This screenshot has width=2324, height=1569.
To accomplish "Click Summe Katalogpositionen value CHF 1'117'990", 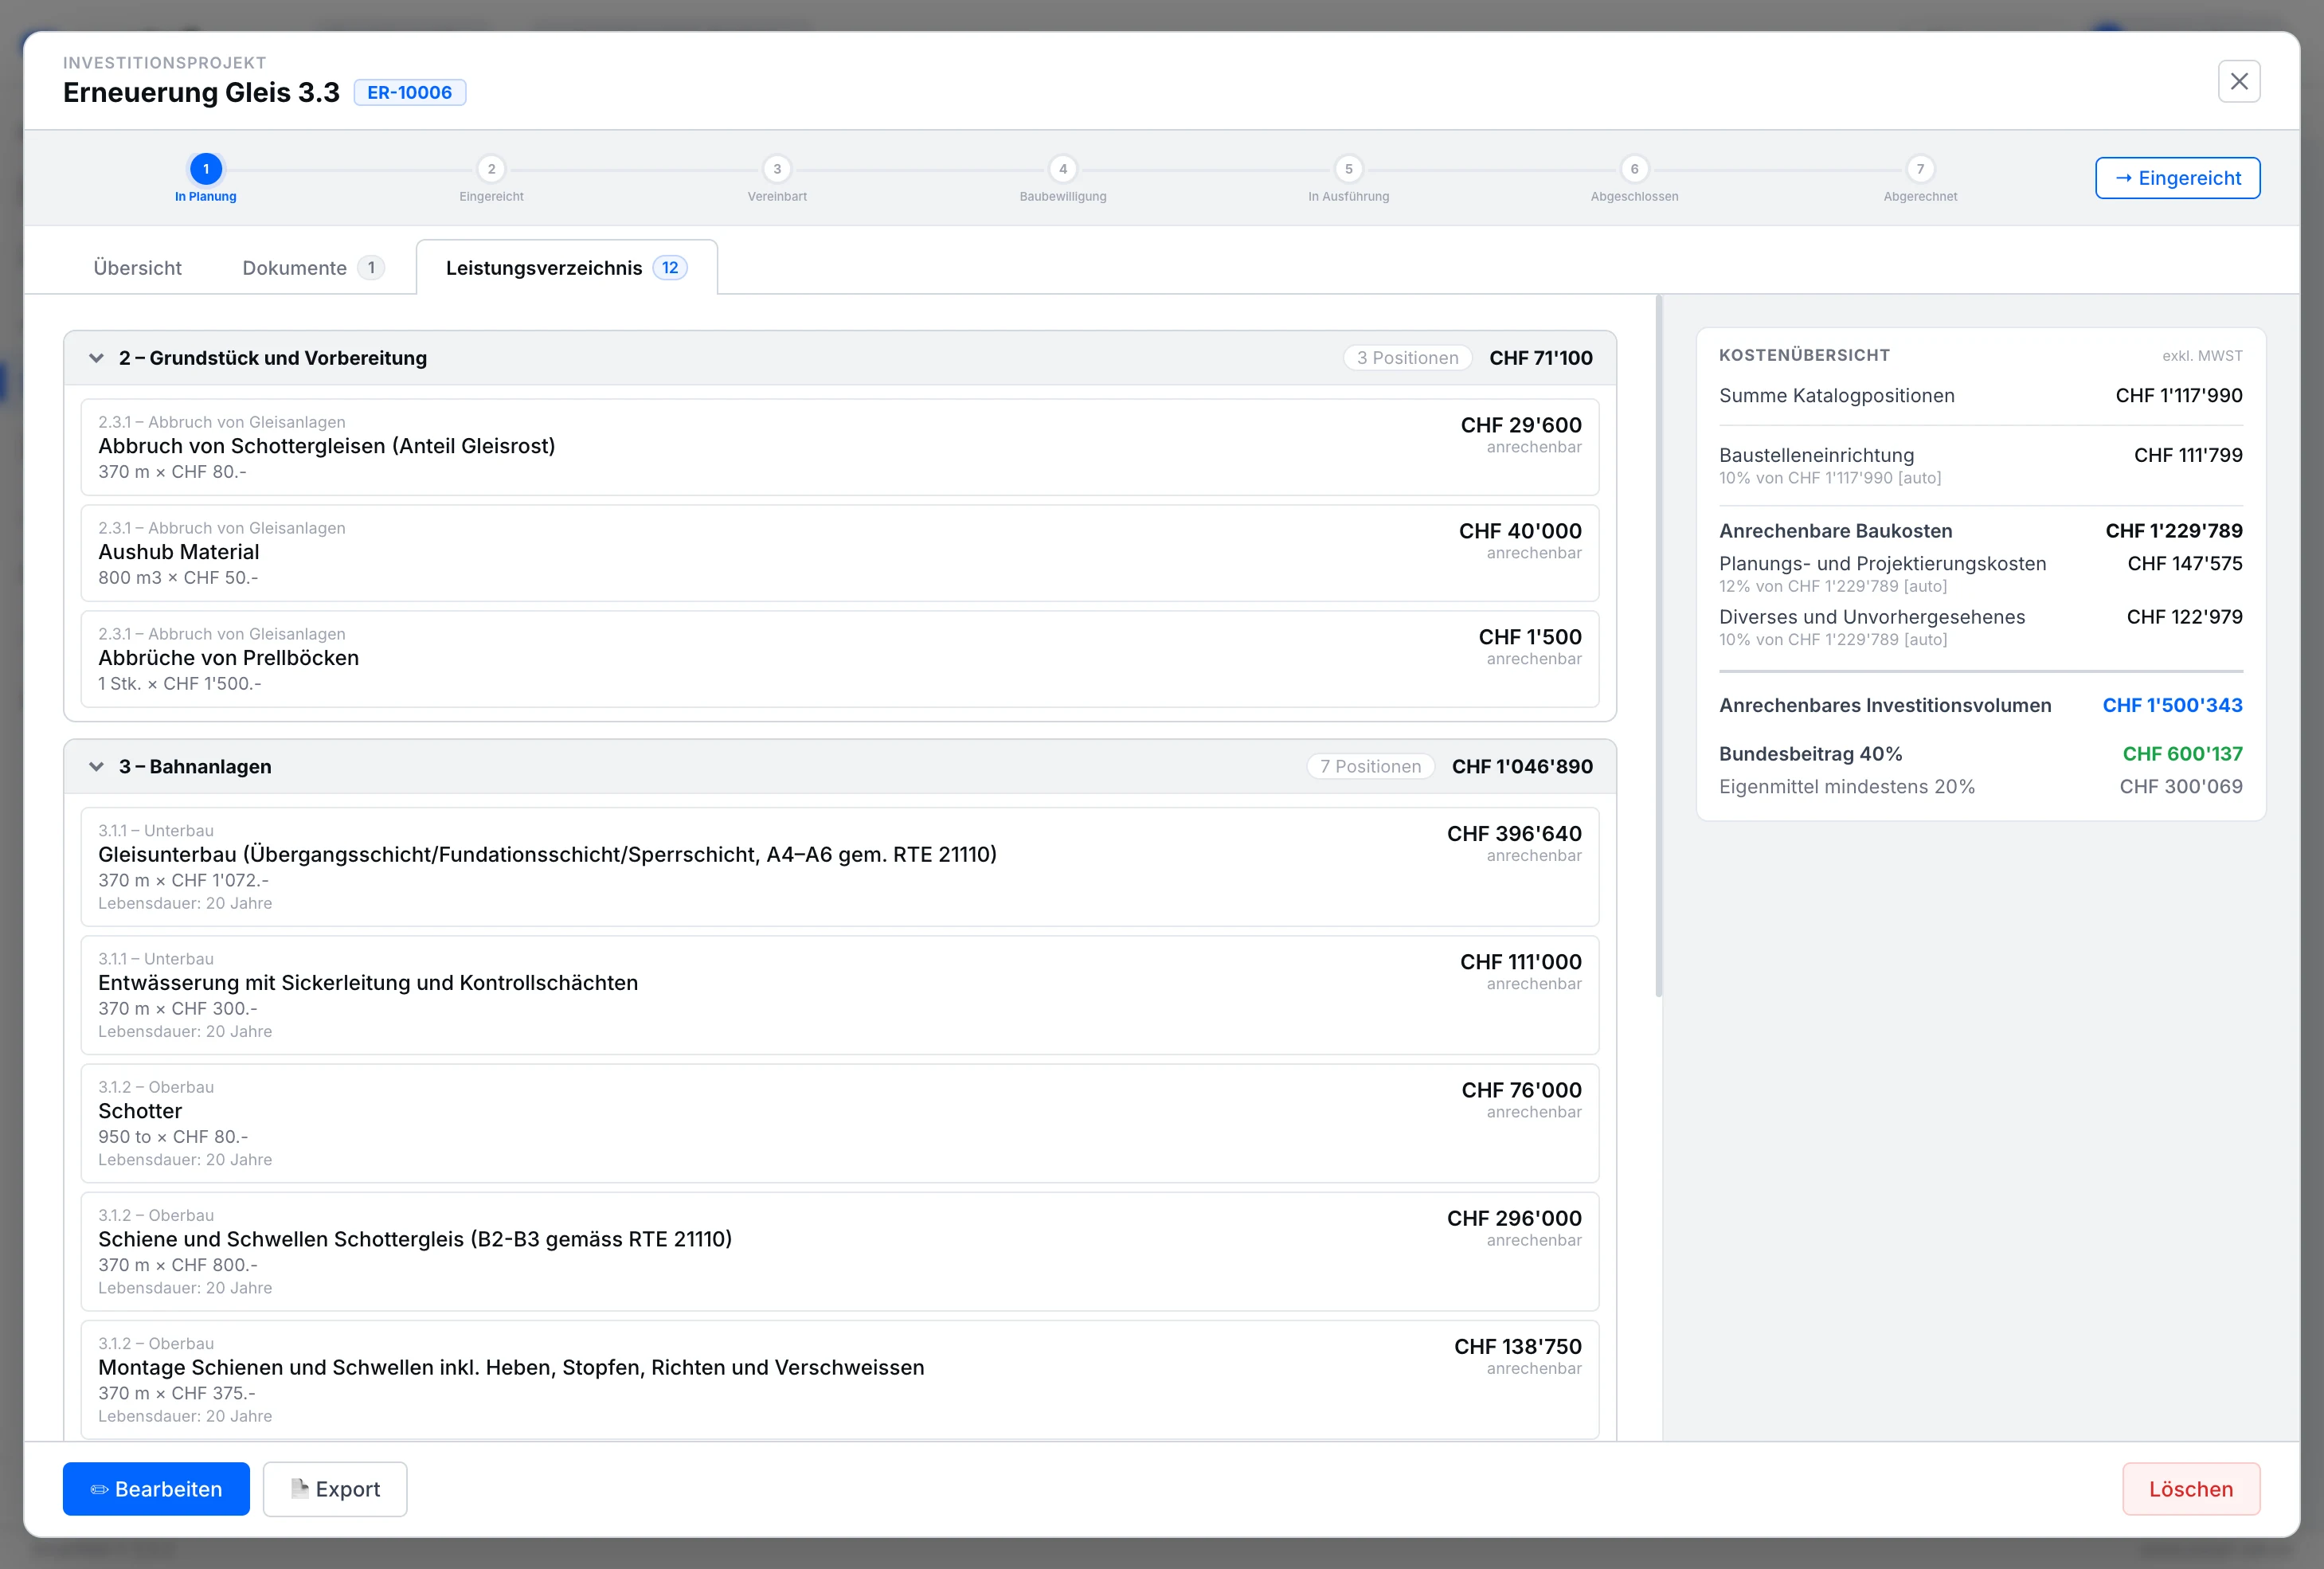I will tap(2179, 395).
